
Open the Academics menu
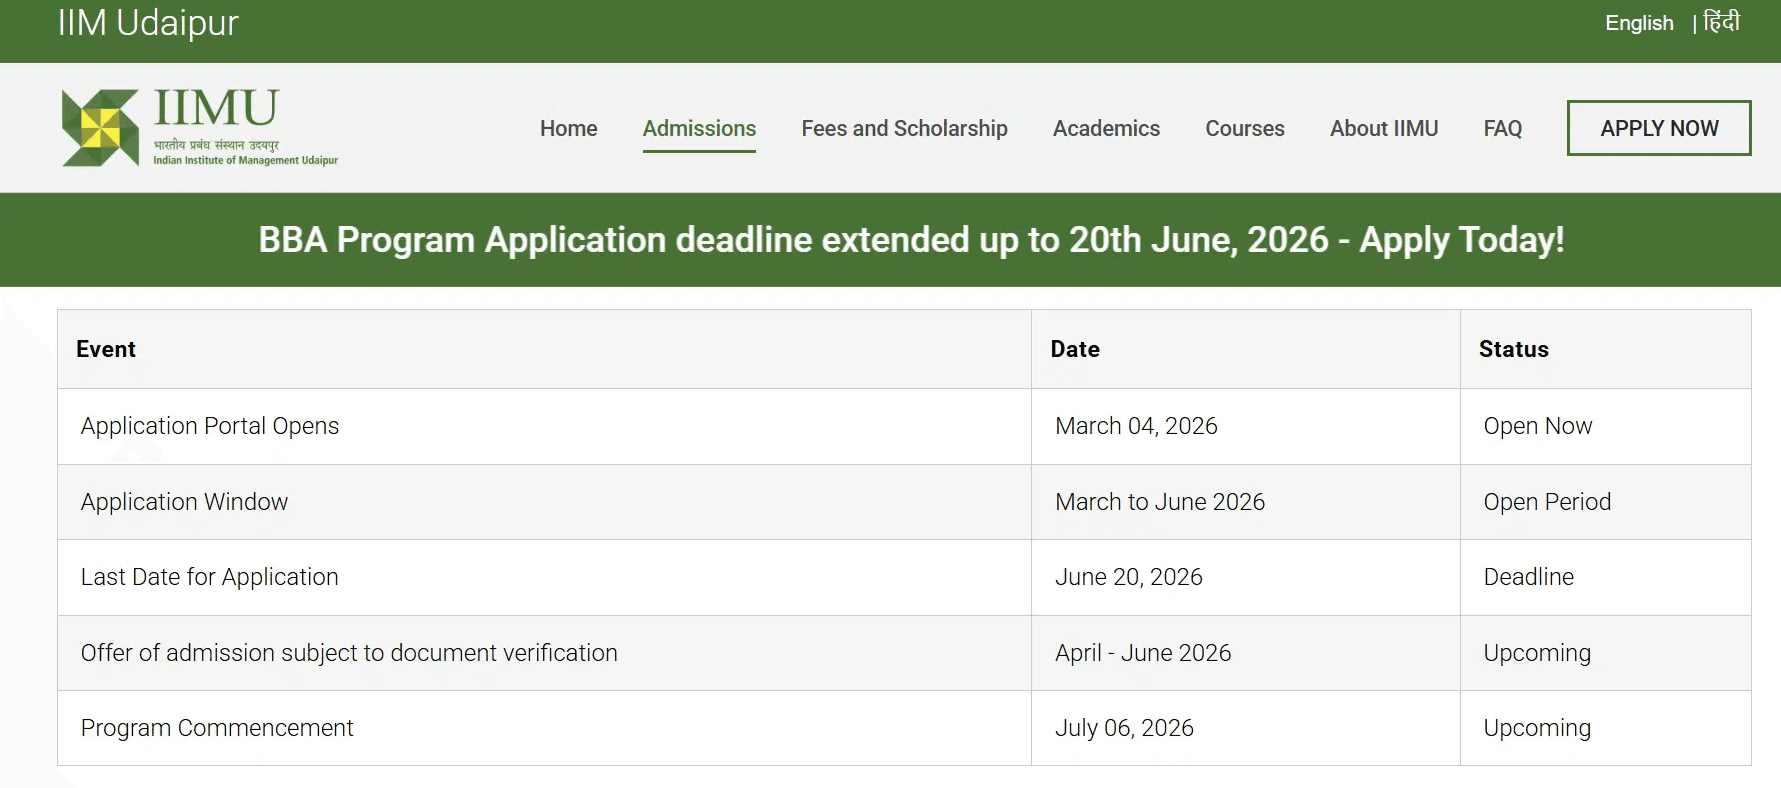pos(1106,128)
